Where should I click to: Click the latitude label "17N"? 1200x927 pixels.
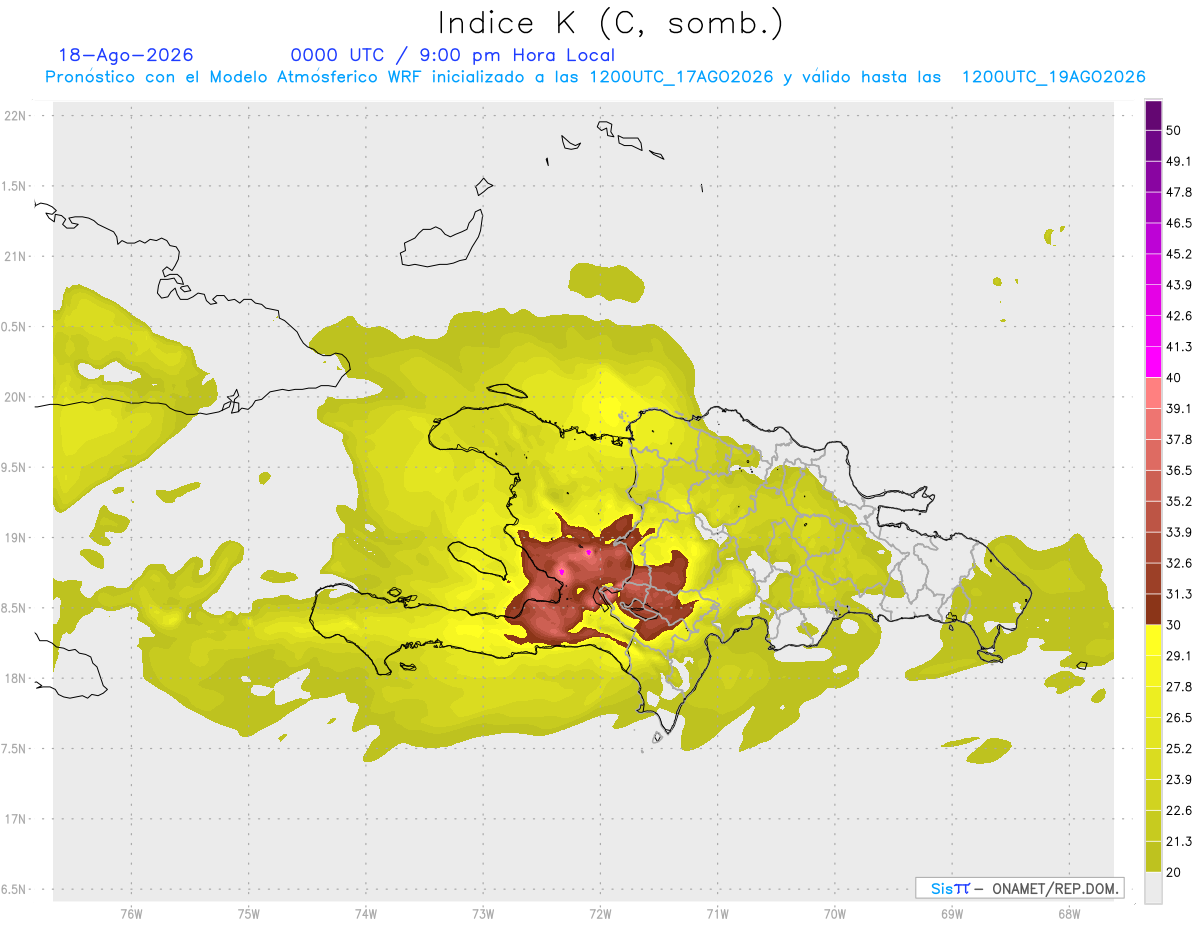[x=15, y=819]
